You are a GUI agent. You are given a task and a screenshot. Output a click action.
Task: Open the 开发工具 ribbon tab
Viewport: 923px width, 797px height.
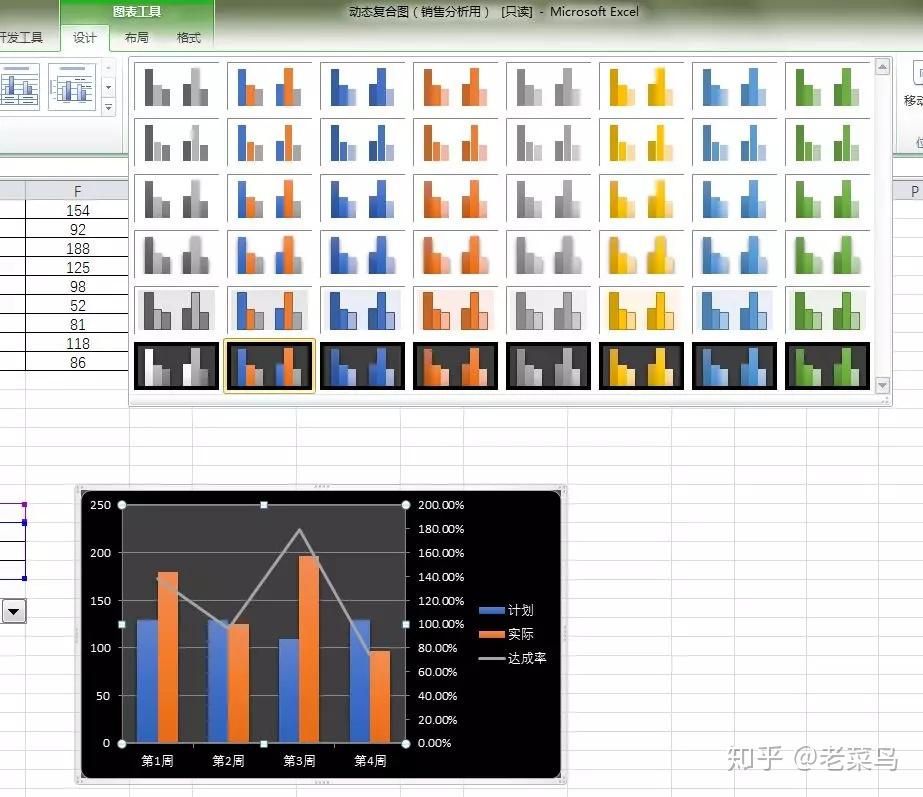point(21,38)
